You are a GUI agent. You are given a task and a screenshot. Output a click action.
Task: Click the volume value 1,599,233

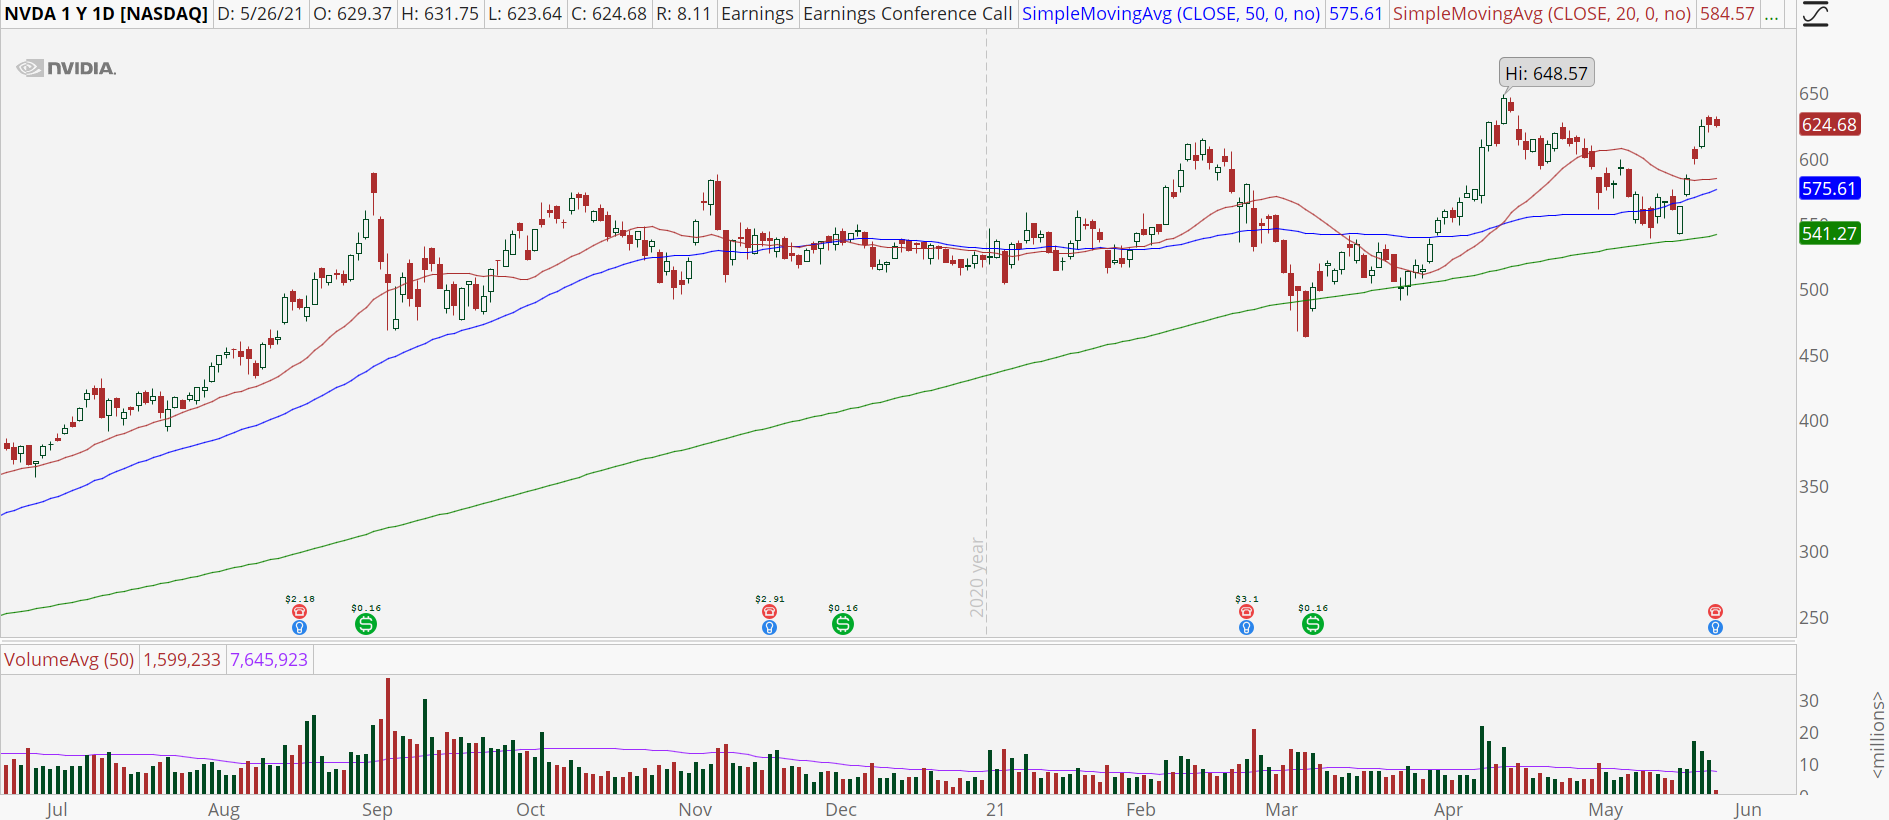click(x=182, y=659)
